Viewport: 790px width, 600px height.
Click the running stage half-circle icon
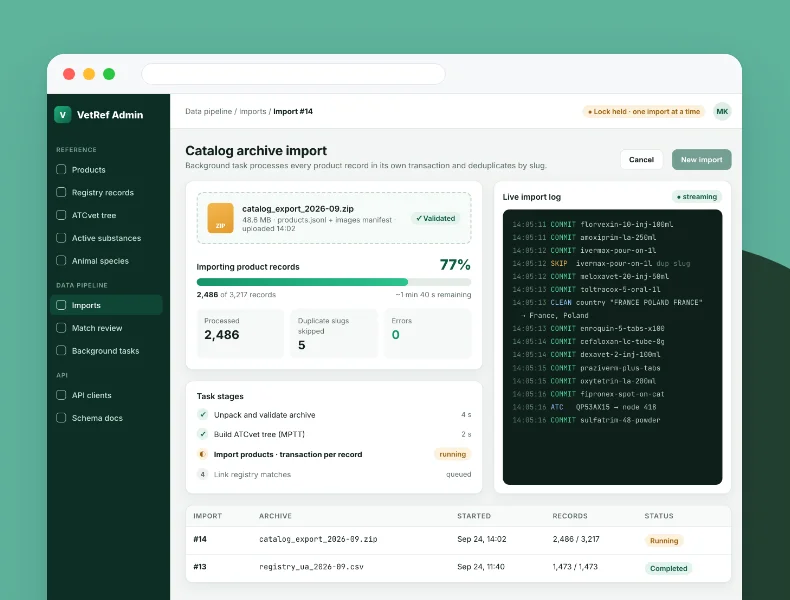pyautogui.click(x=203, y=454)
